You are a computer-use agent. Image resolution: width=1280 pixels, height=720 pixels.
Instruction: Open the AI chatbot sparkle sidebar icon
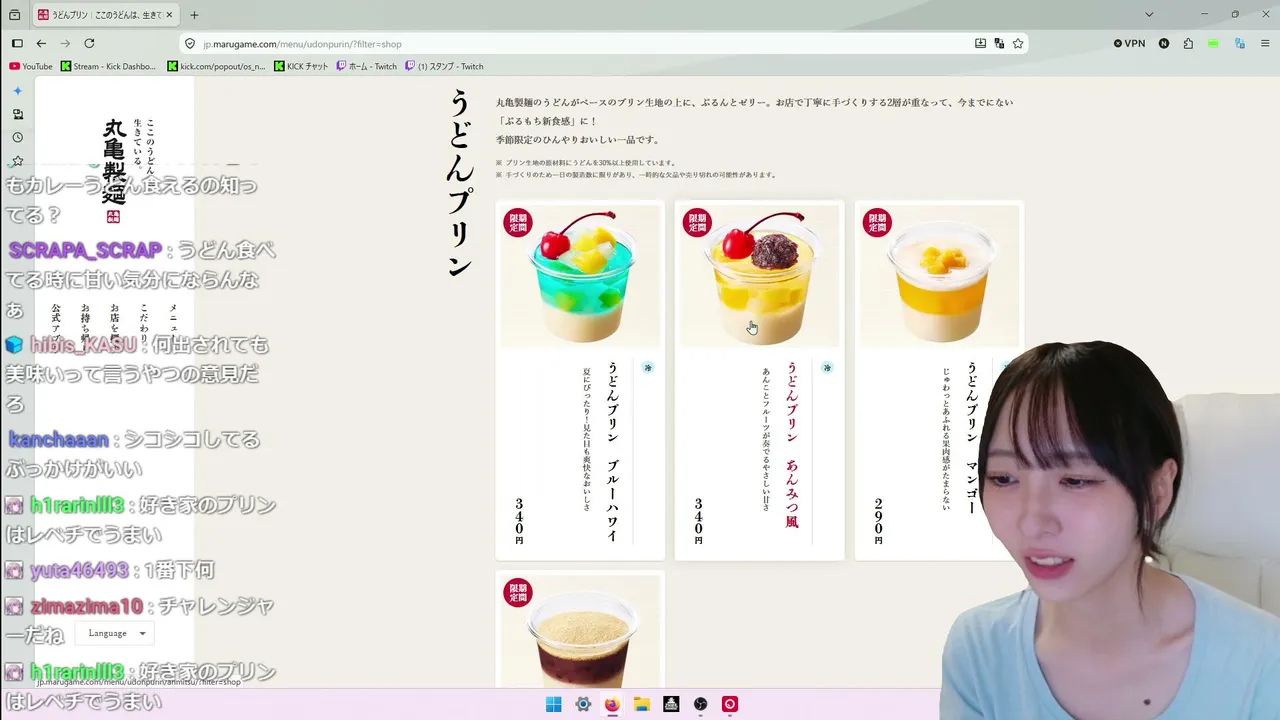[17, 91]
